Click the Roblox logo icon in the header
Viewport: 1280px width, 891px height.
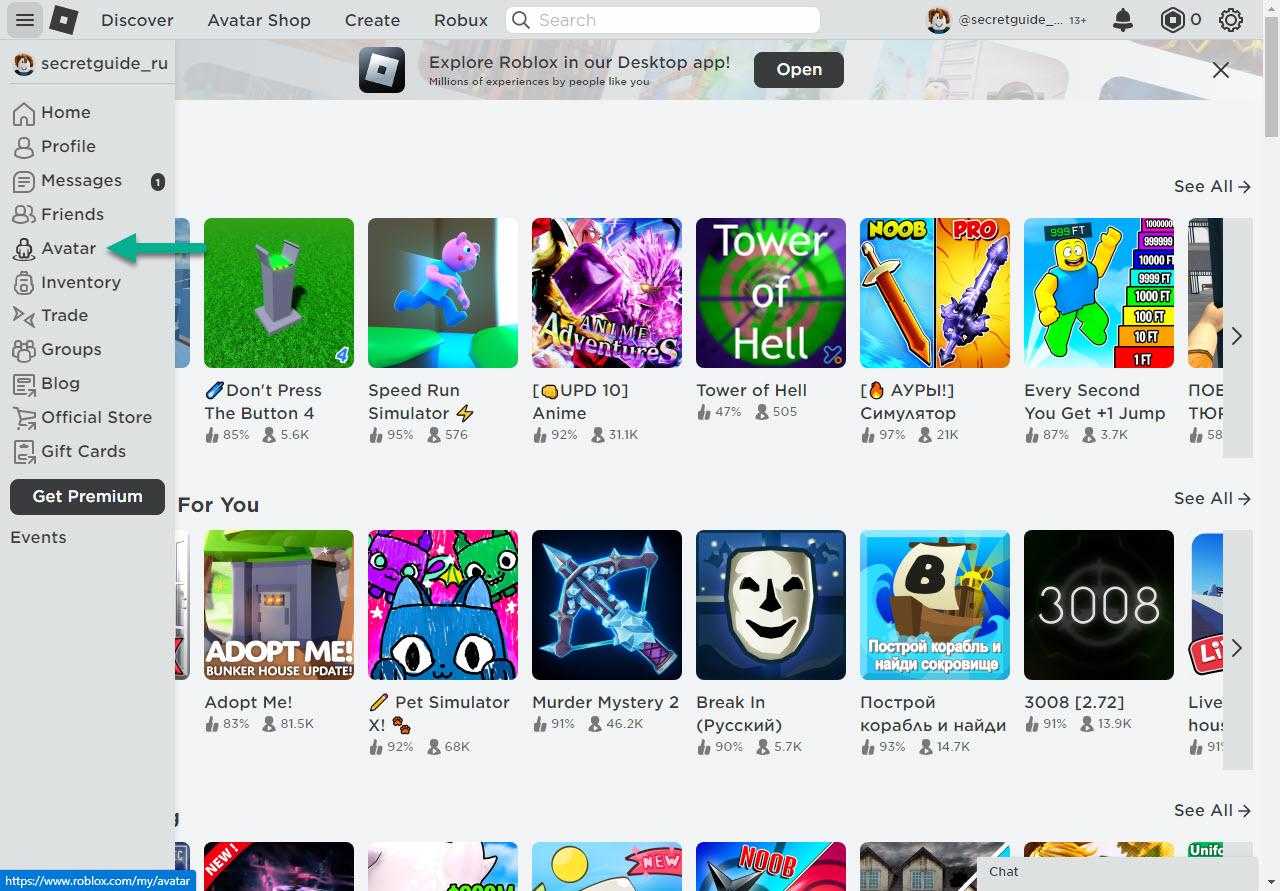click(64, 20)
